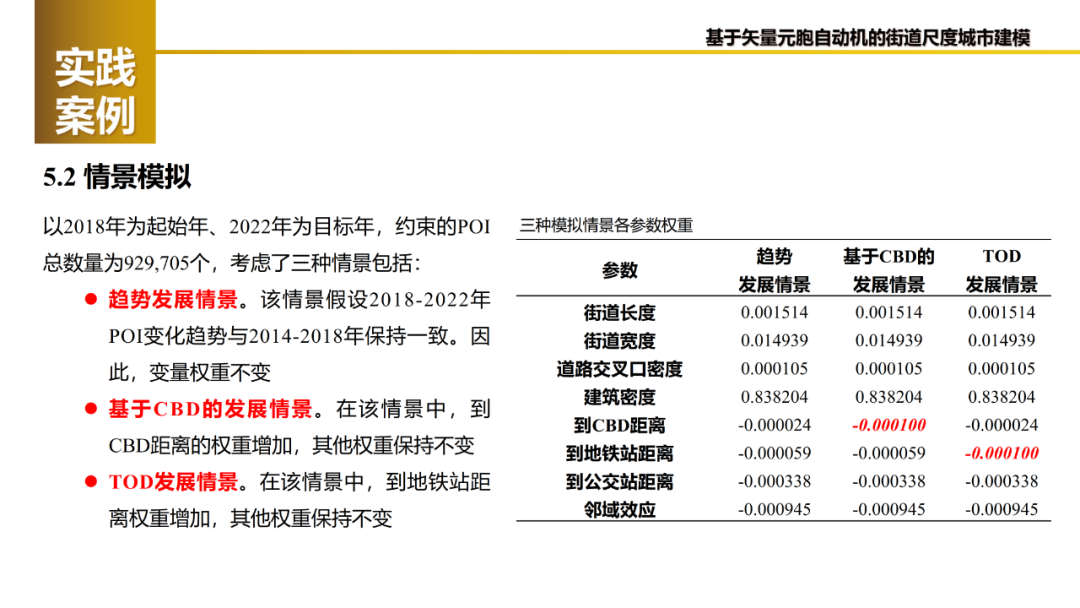Click the '实践案例' gold title block

[x=95, y=72]
